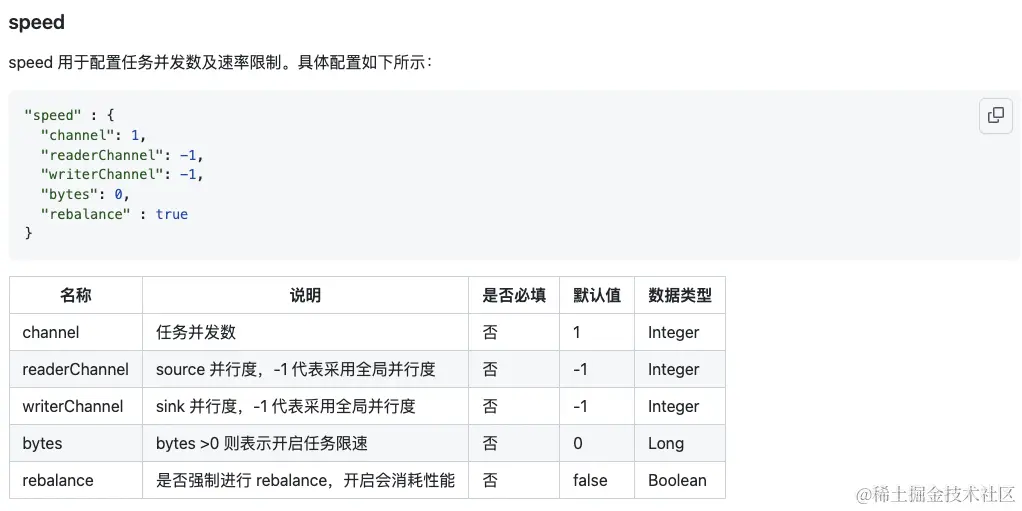Select the 'writerChannel' table cell

(76, 407)
